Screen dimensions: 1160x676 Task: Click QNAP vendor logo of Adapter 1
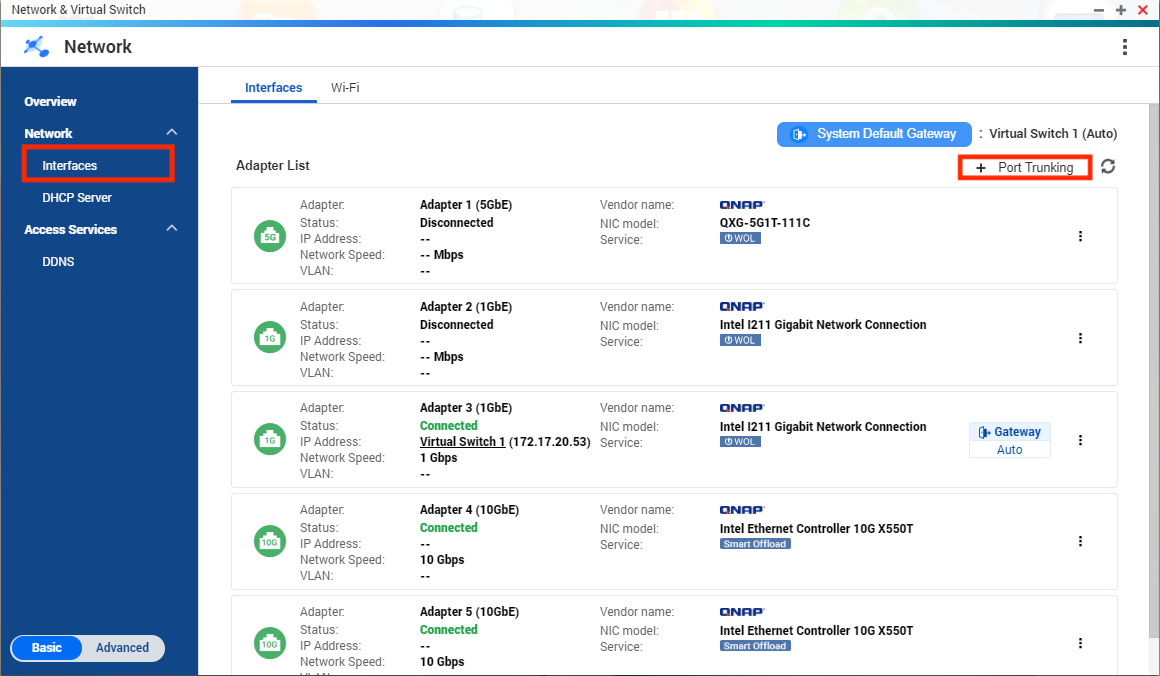(x=742, y=205)
